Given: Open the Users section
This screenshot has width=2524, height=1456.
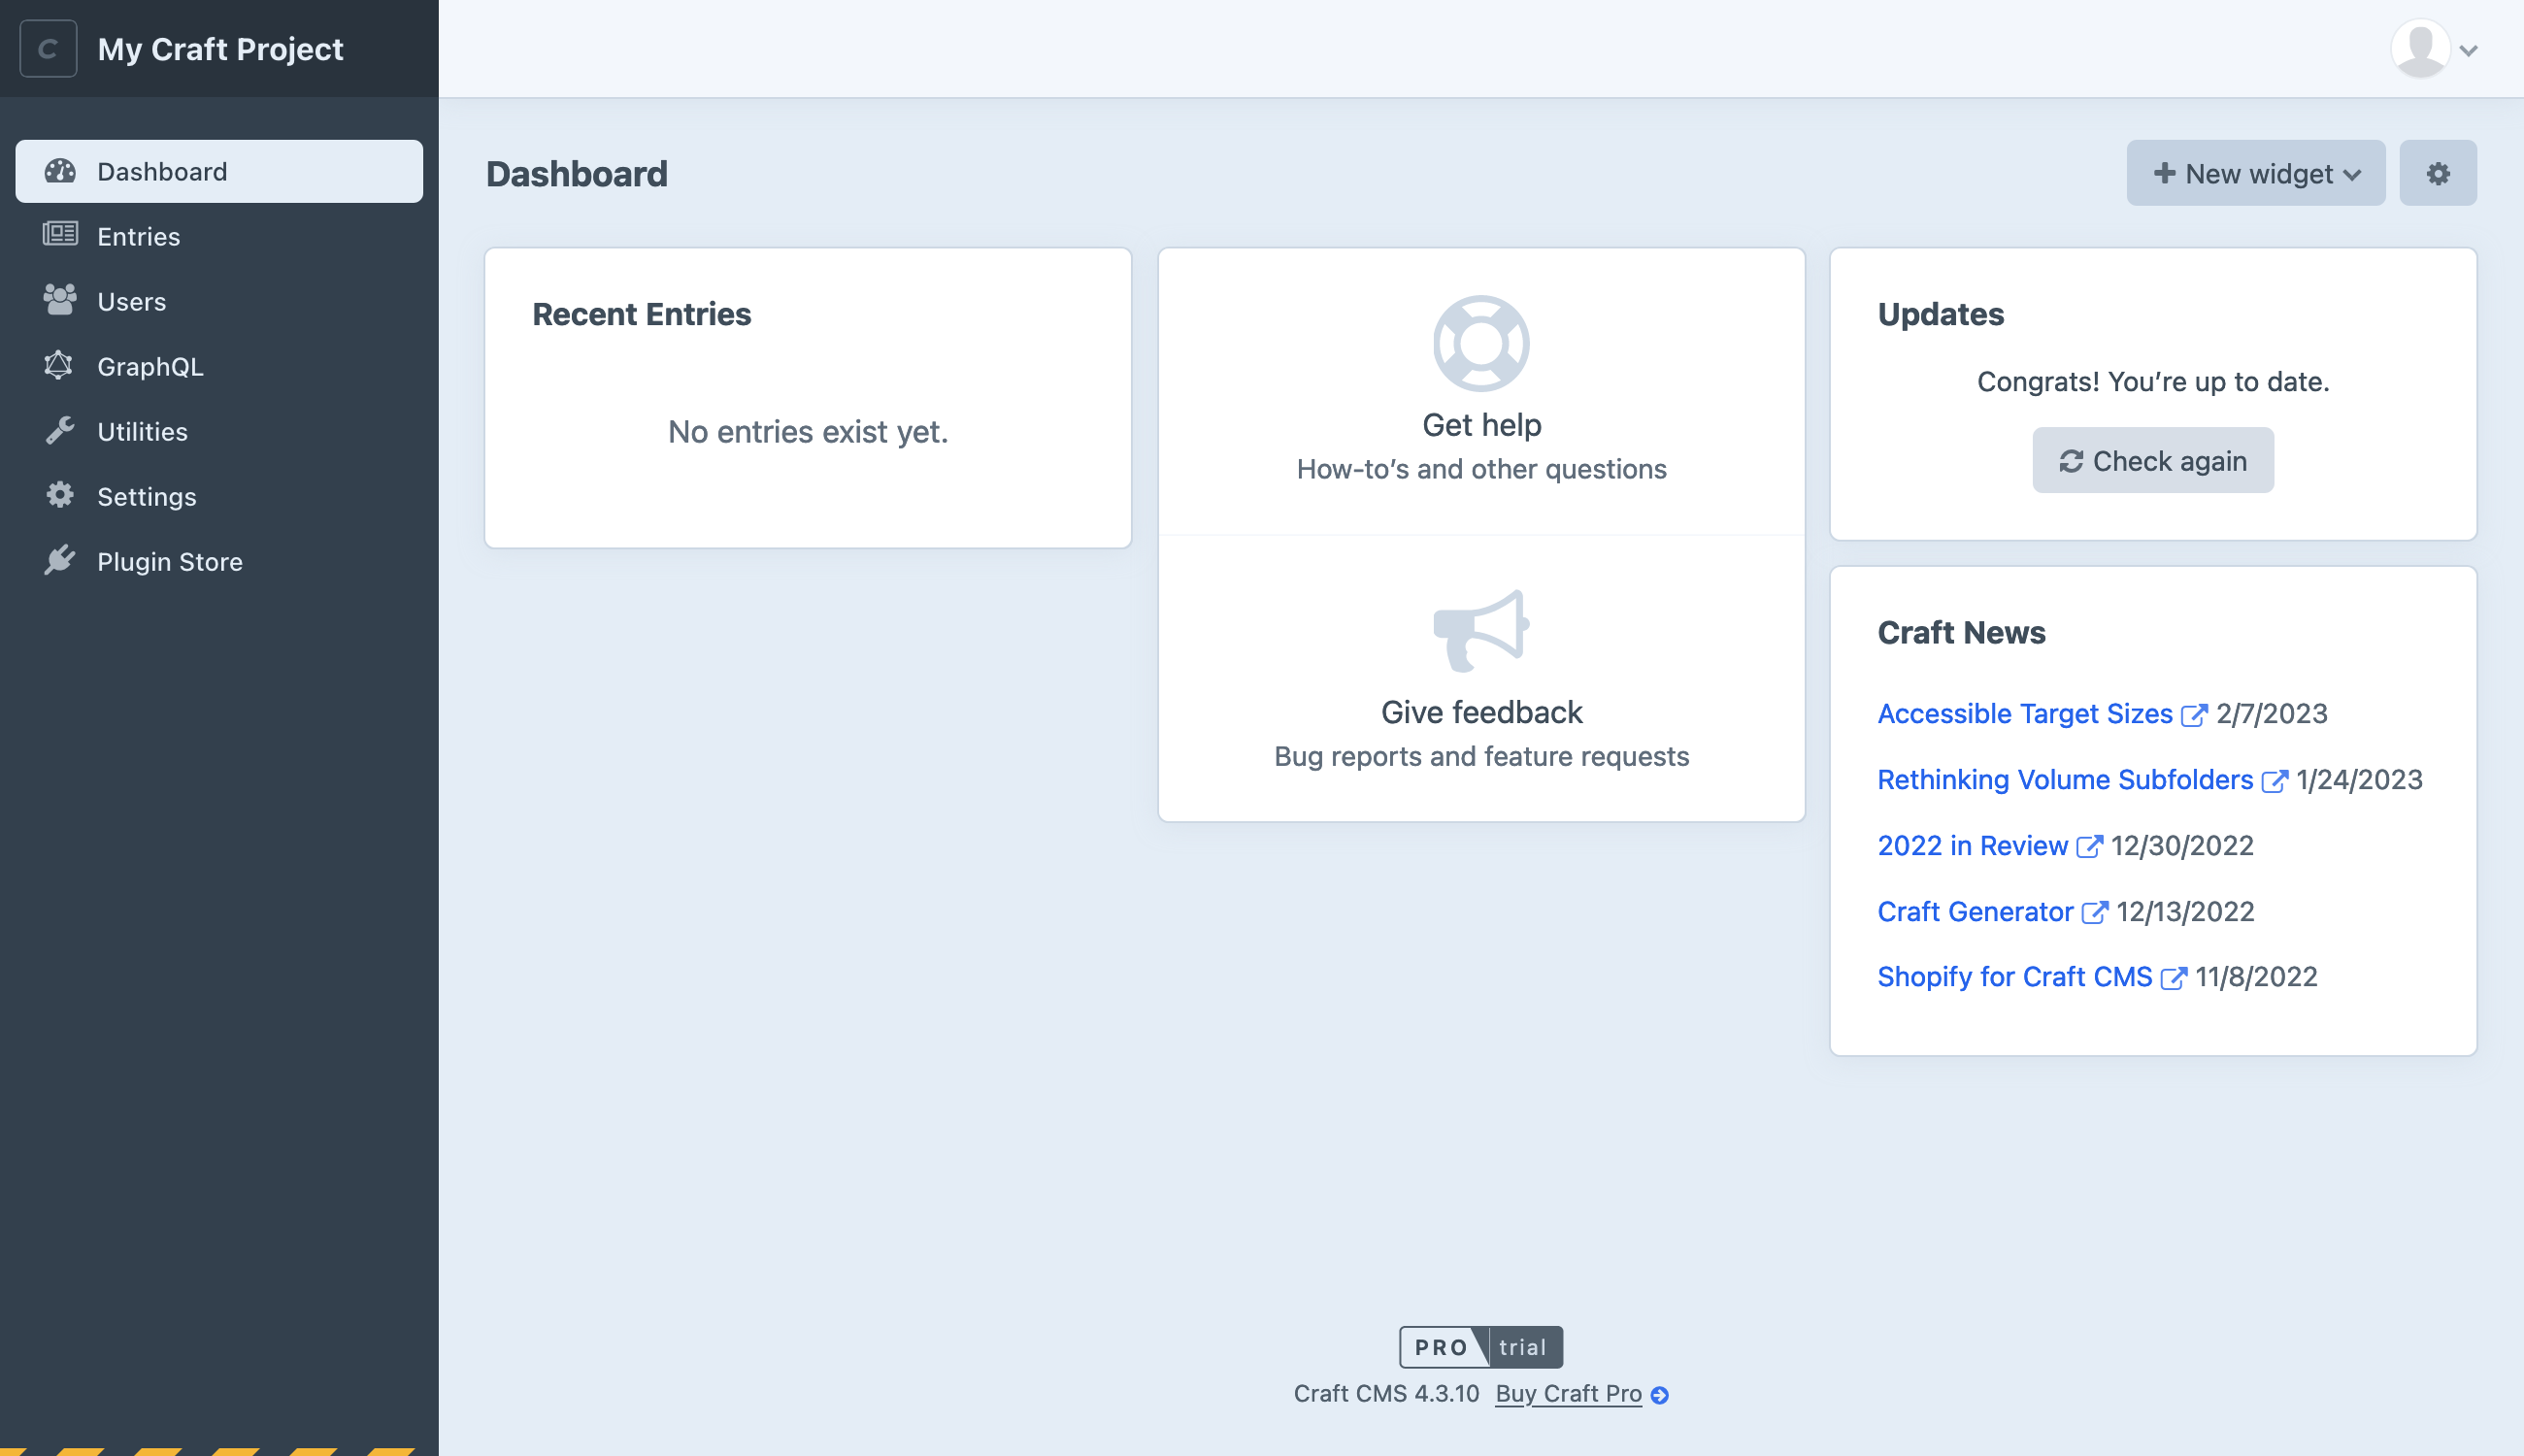Looking at the screenshot, I should 219,301.
